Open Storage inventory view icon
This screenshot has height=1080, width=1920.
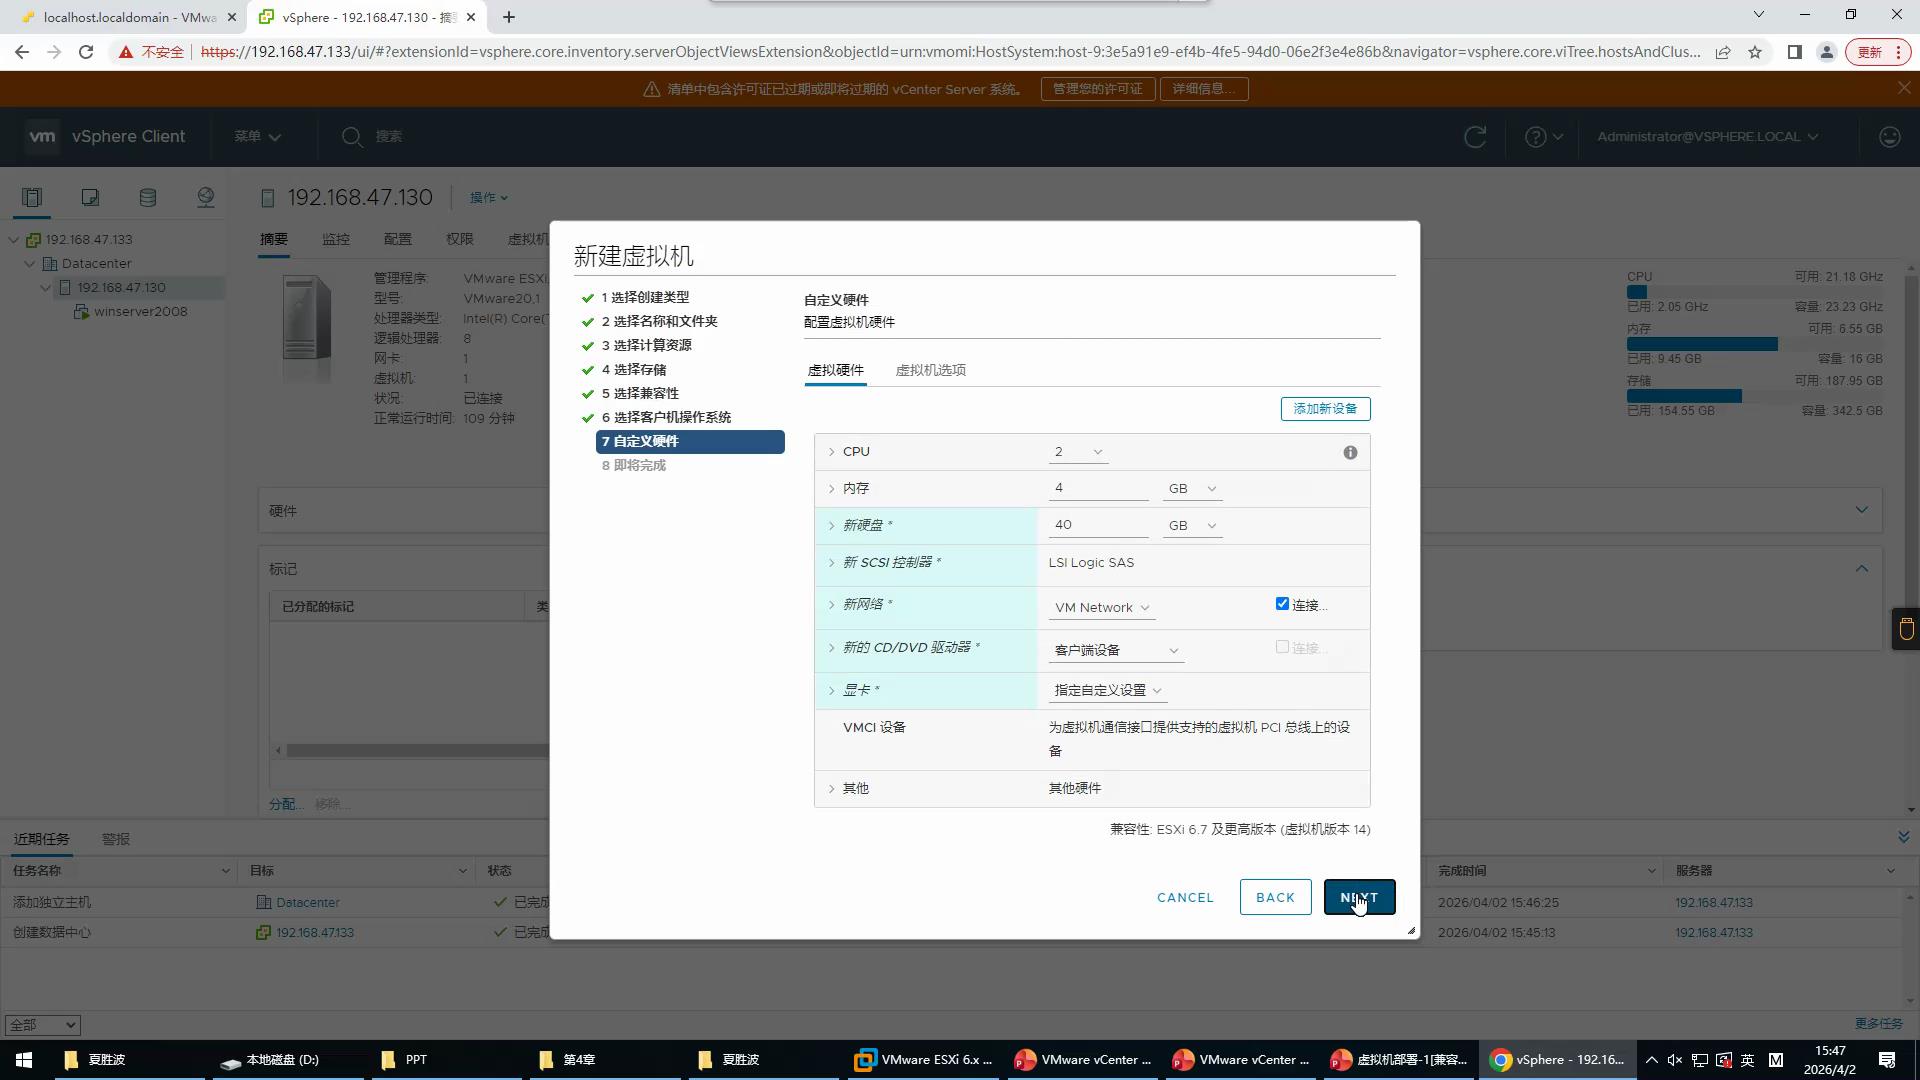coord(148,197)
